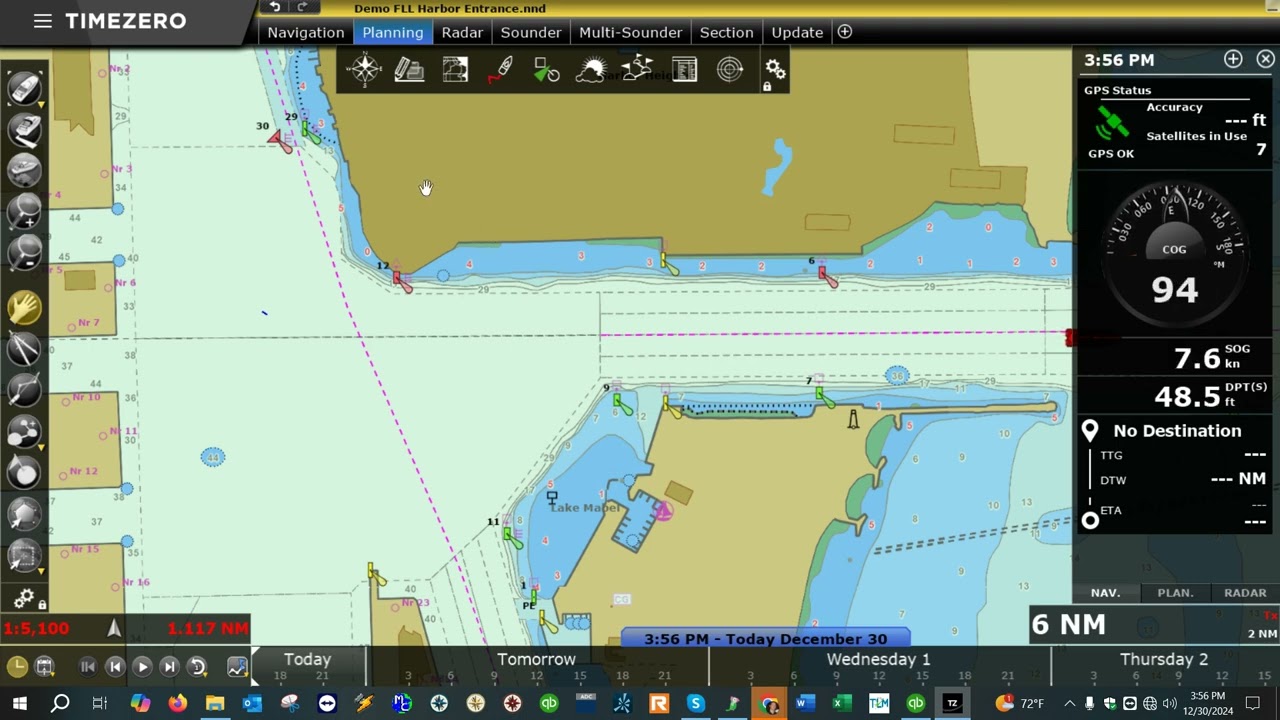Viewport: 1280px width, 720px height.
Task: Switch to the Navigation workspace
Action: [306, 32]
